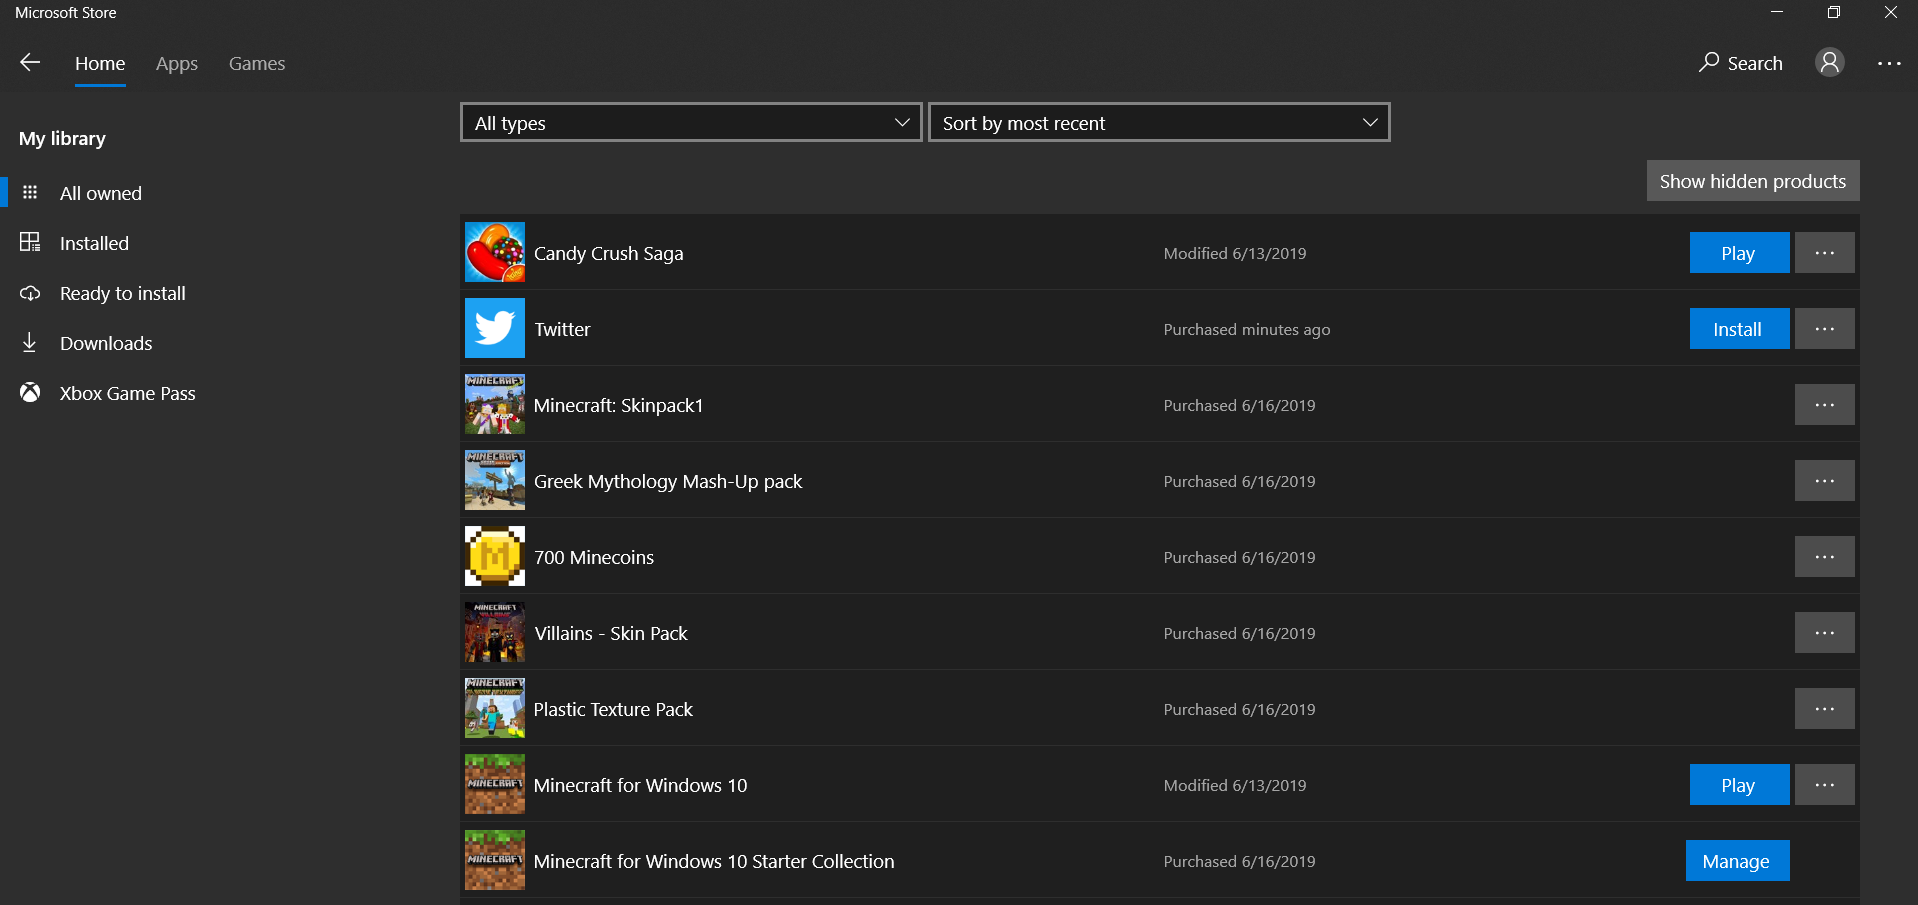
Task: Play Candy Crush Saga
Action: (x=1739, y=253)
